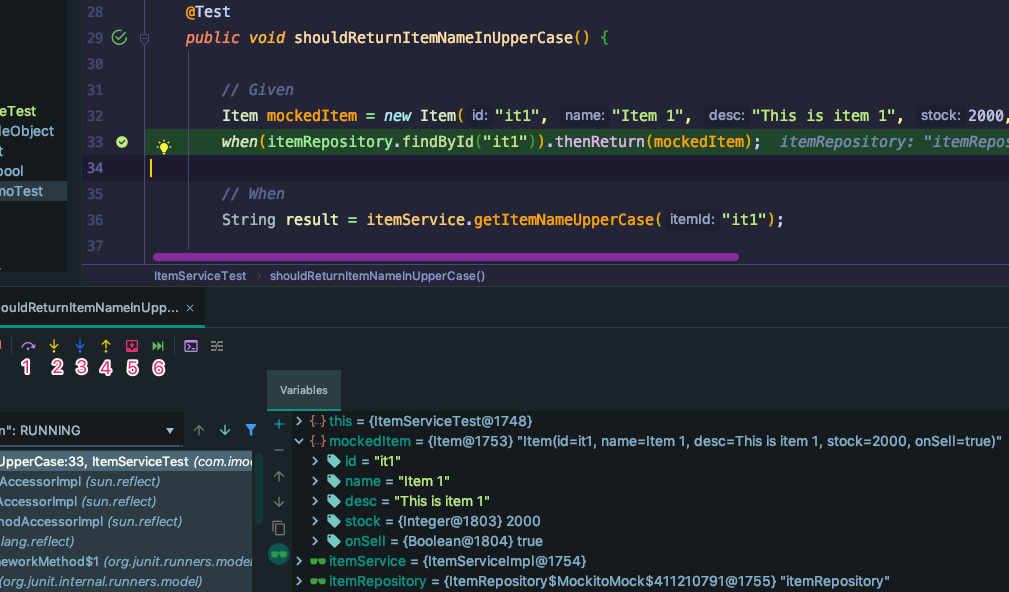The width and height of the screenshot is (1009, 592).
Task: Toggle the glasses Show Watches button
Action: click(279, 553)
